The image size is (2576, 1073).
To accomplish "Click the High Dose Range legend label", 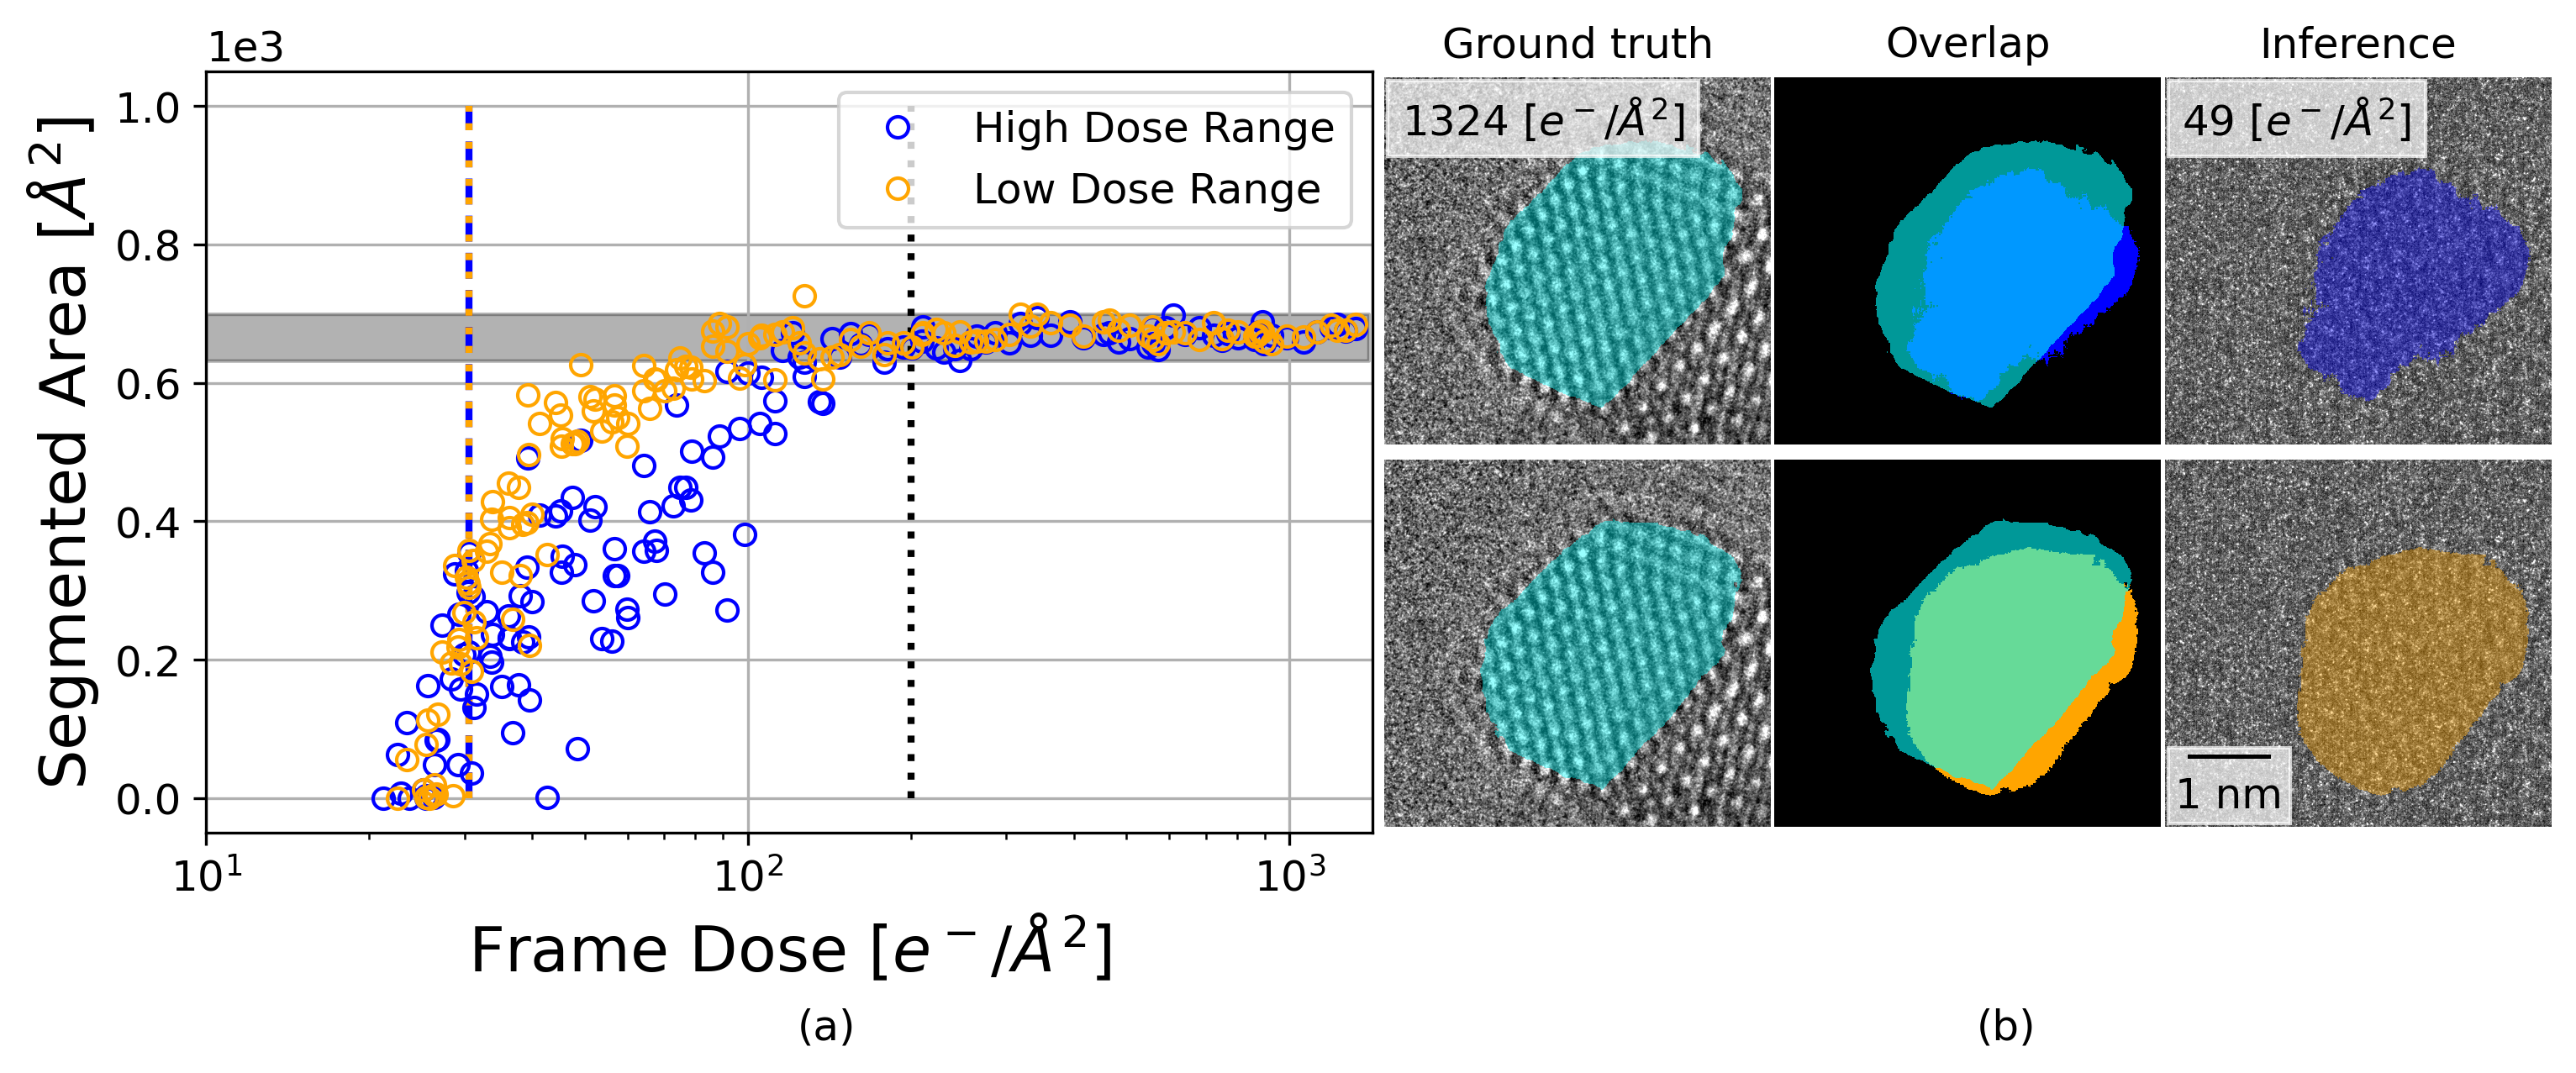I will coord(1153,128).
